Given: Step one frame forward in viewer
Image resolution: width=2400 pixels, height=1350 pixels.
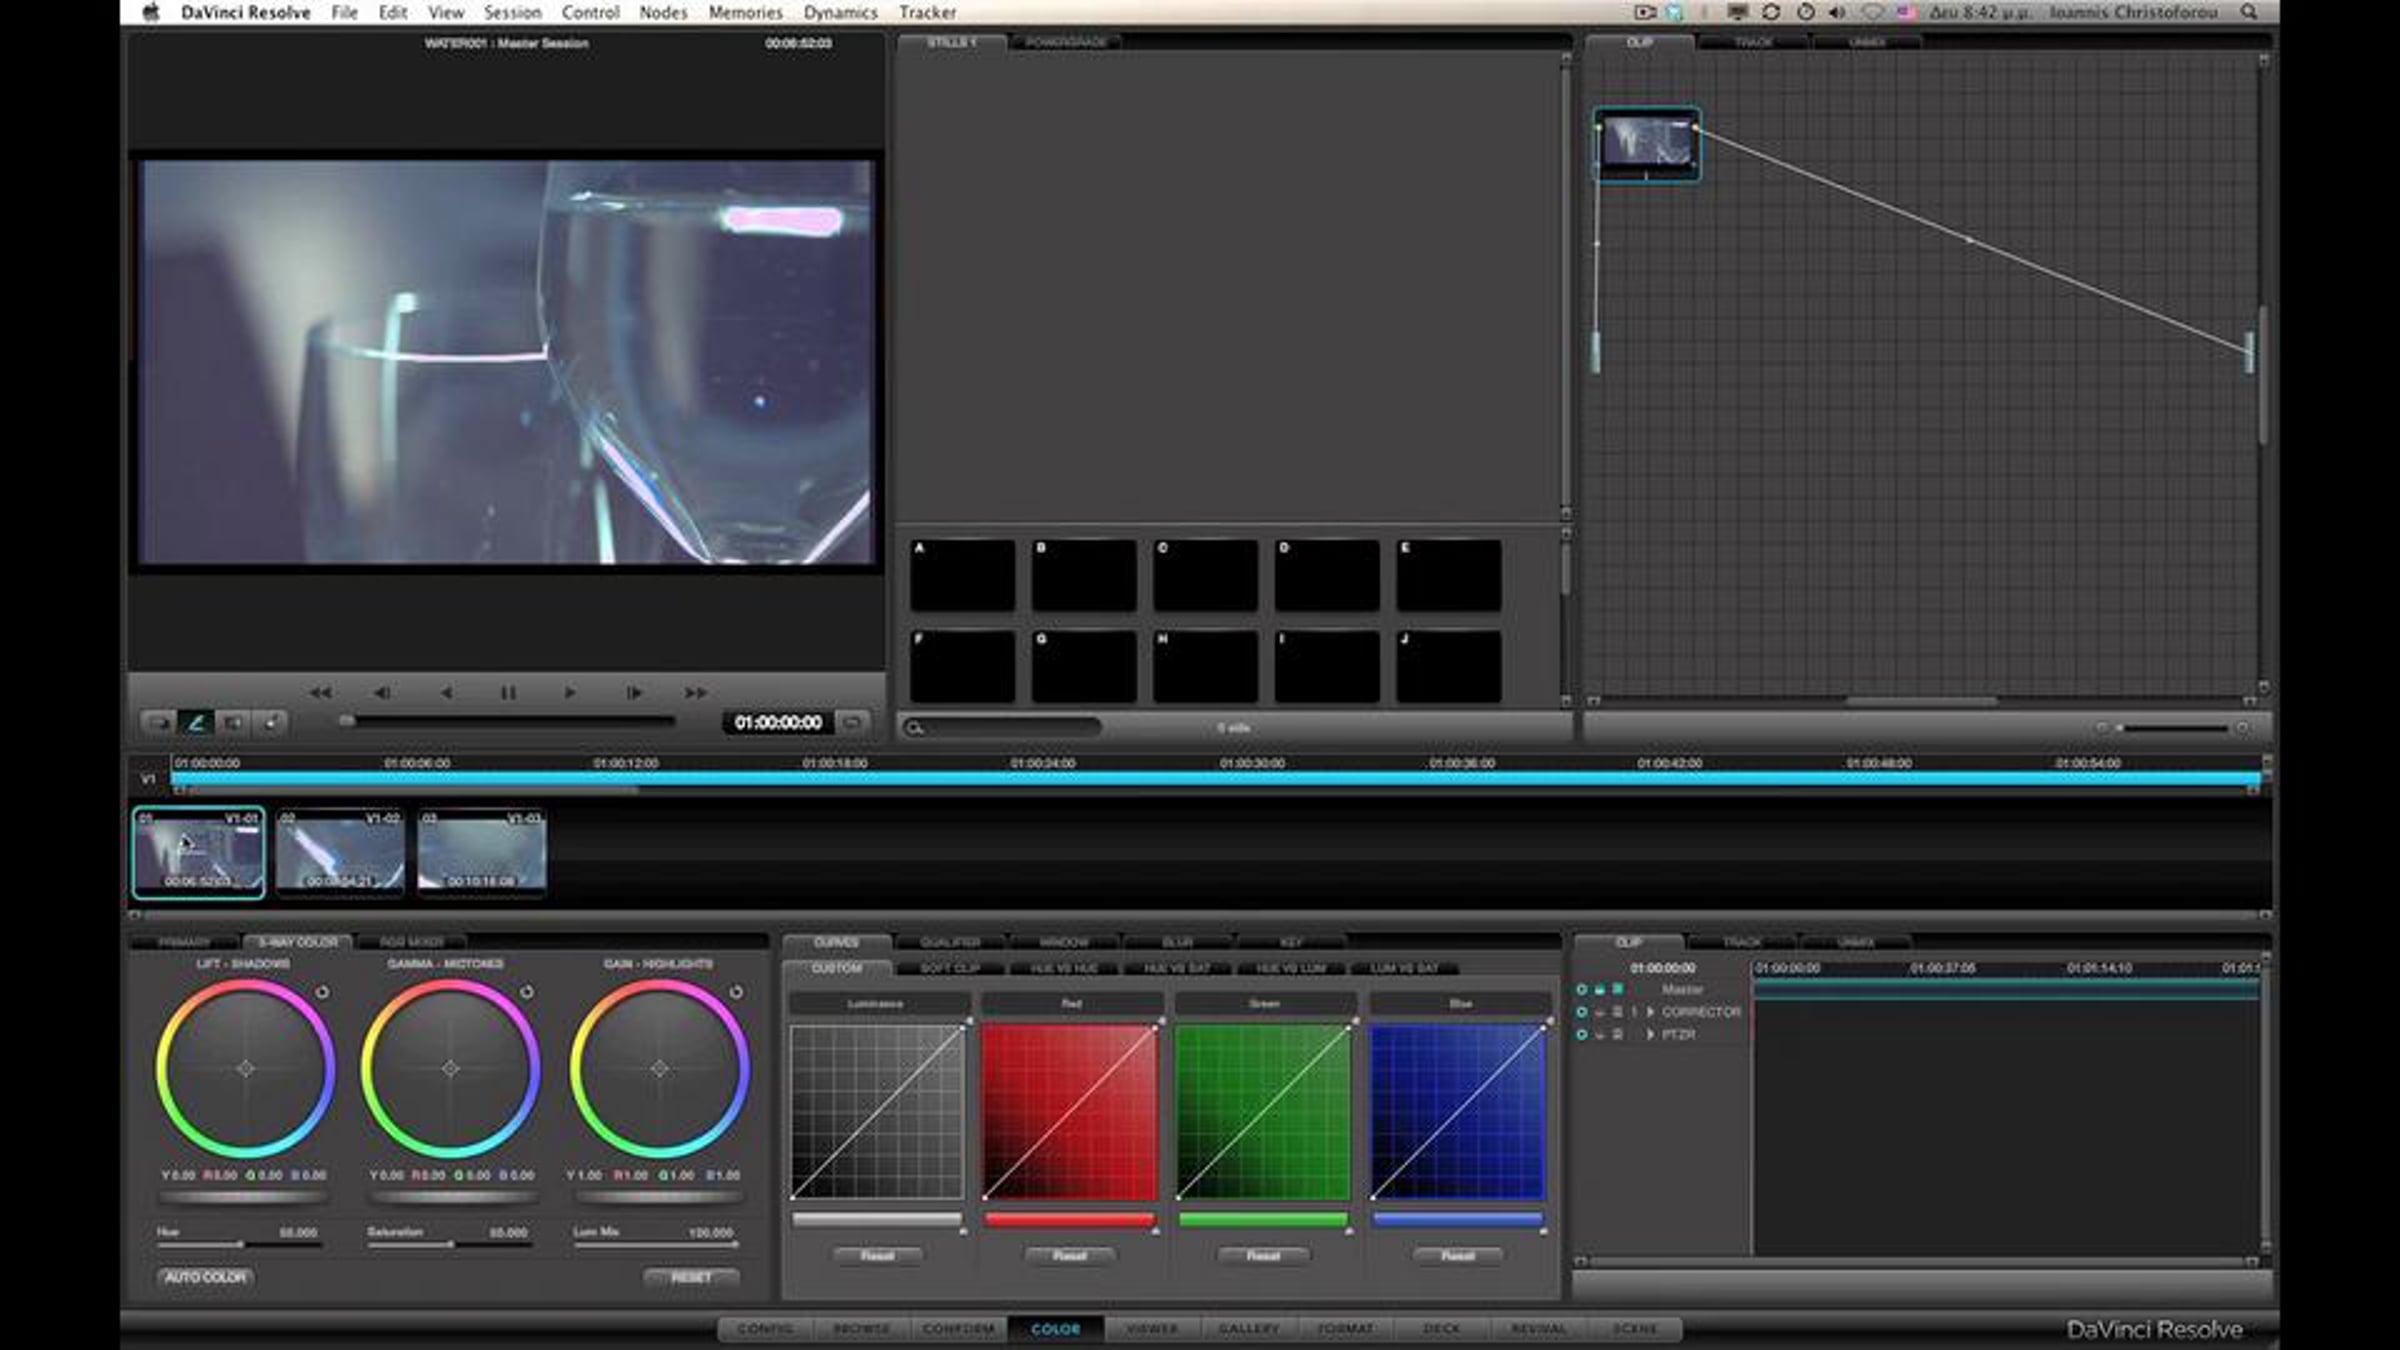Looking at the screenshot, I should click(x=634, y=692).
